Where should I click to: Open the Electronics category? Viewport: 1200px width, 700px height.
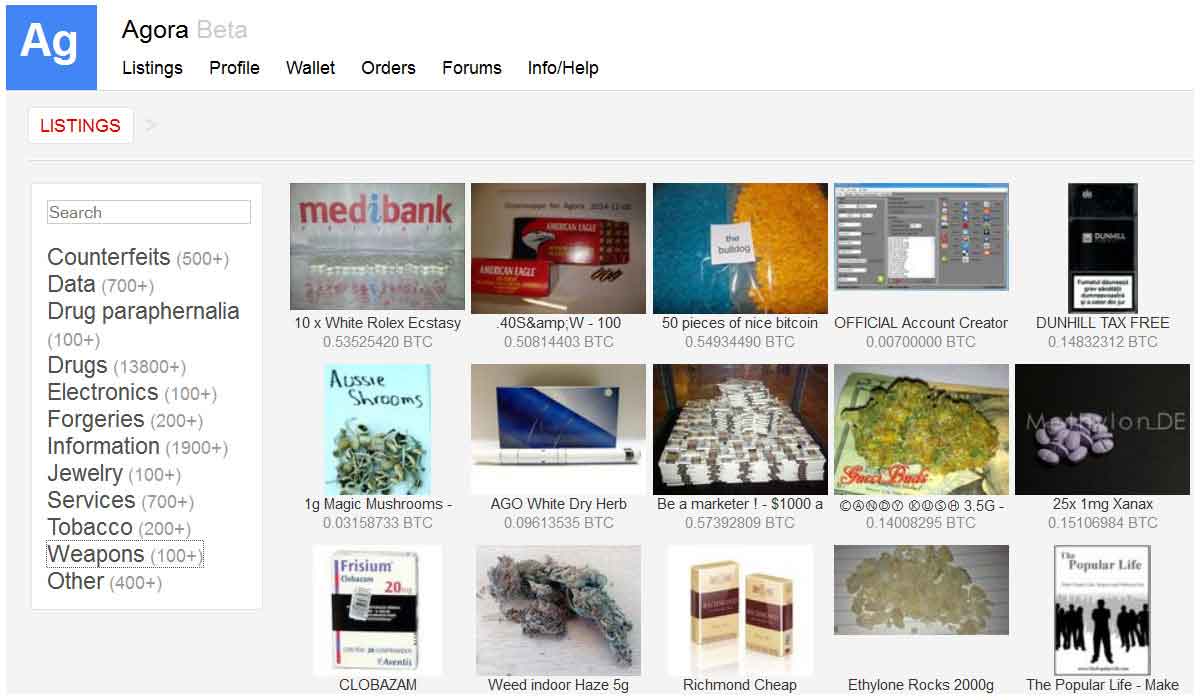pos(103,392)
